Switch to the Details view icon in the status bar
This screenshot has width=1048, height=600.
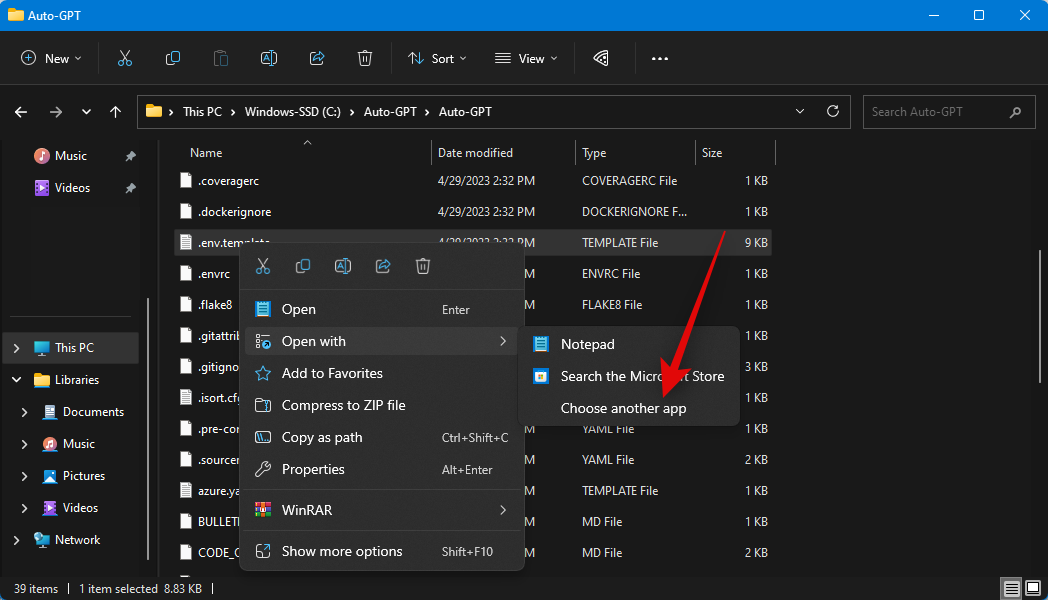click(1011, 589)
